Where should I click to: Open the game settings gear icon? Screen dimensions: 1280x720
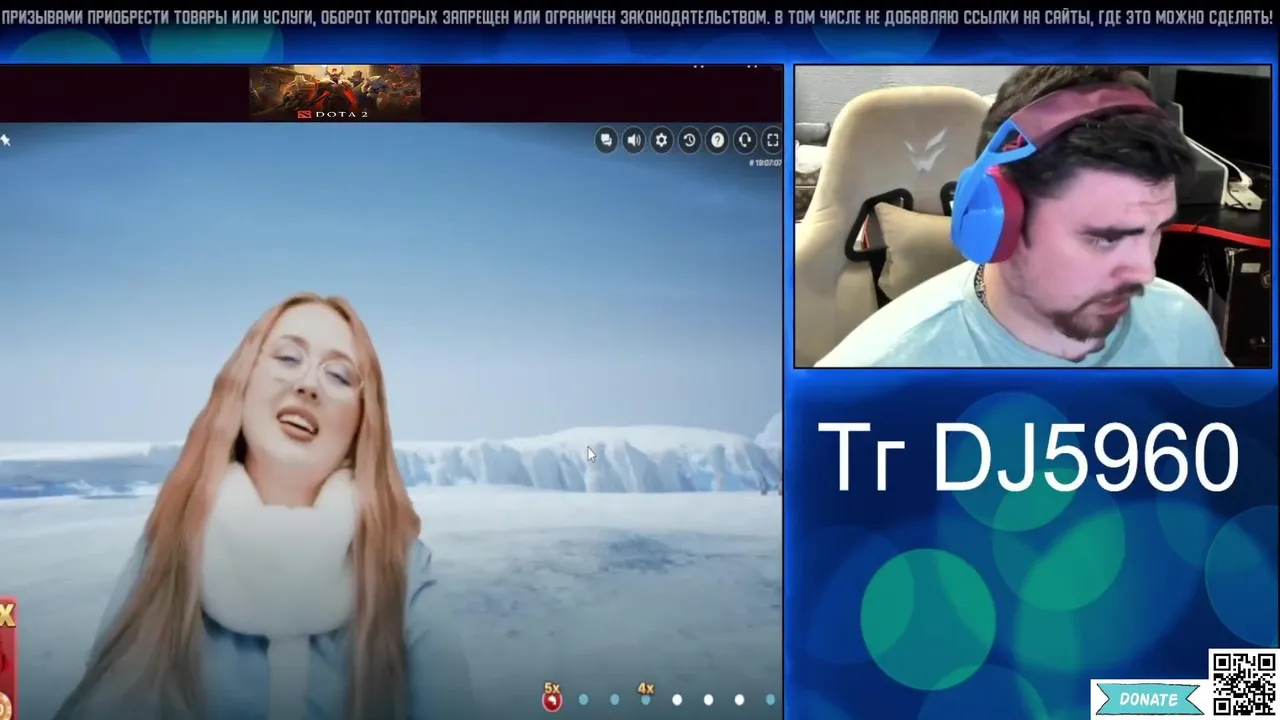tap(661, 141)
